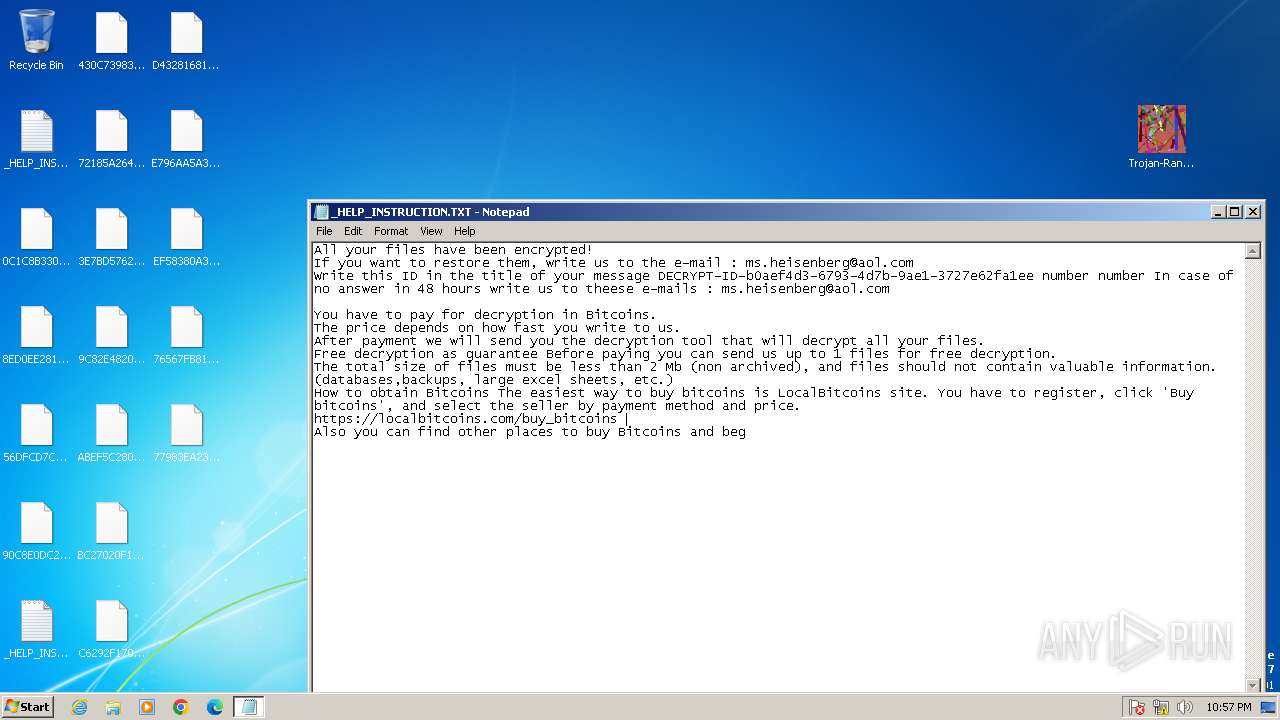Viewport: 1280px width, 720px height.
Task: Select the 3E7BD5762... file icon
Action: [111, 236]
